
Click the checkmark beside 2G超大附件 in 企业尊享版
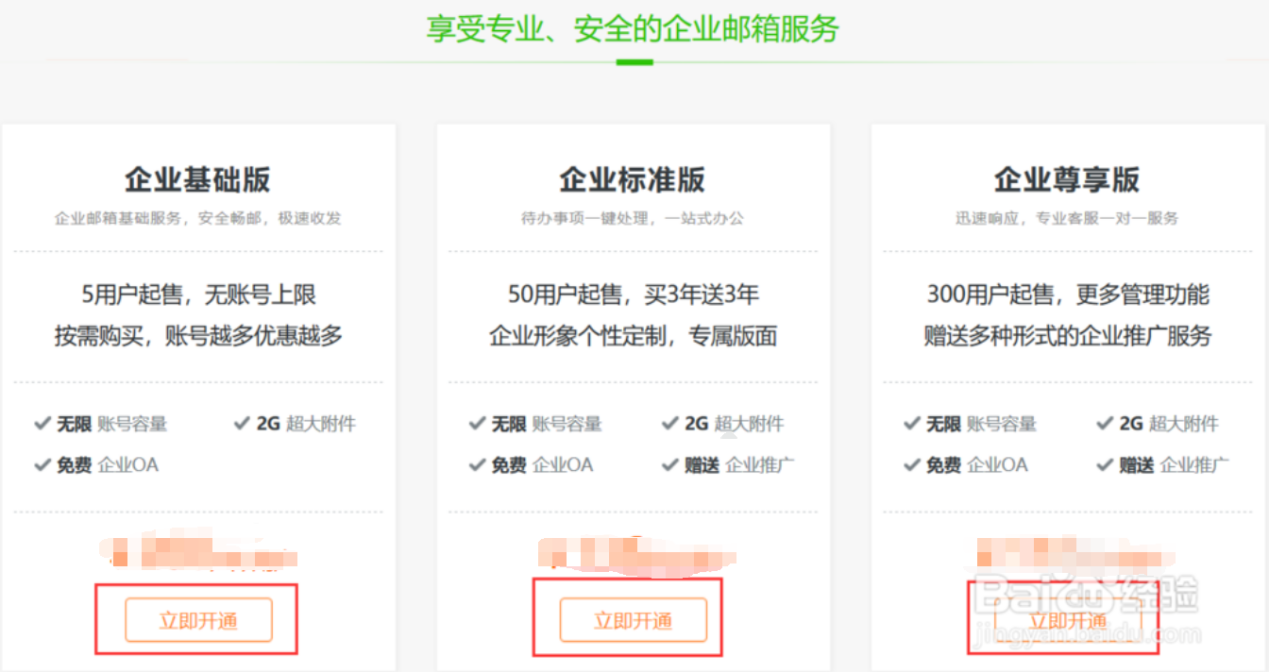pos(1104,423)
